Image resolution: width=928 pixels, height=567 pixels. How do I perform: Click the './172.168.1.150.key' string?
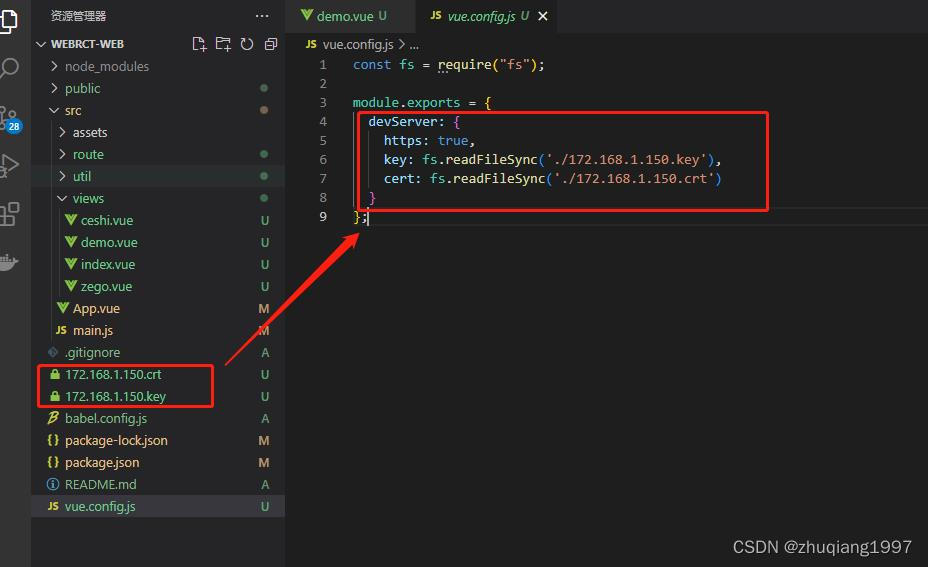(x=626, y=159)
